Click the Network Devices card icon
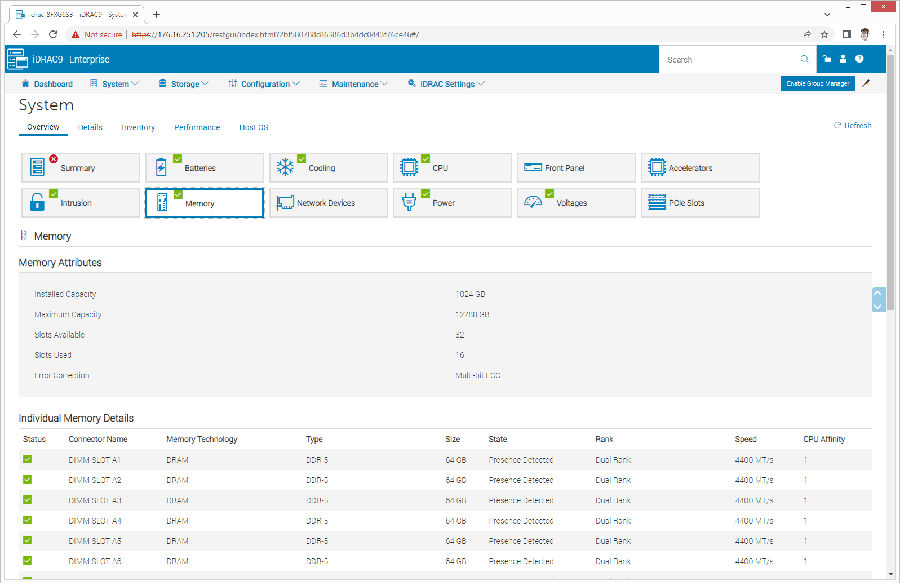Viewport: 900px width, 583px height. (x=284, y=203)
